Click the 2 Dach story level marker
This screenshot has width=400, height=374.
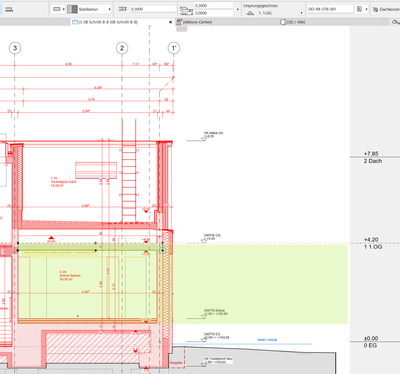(x=373, y=157)
